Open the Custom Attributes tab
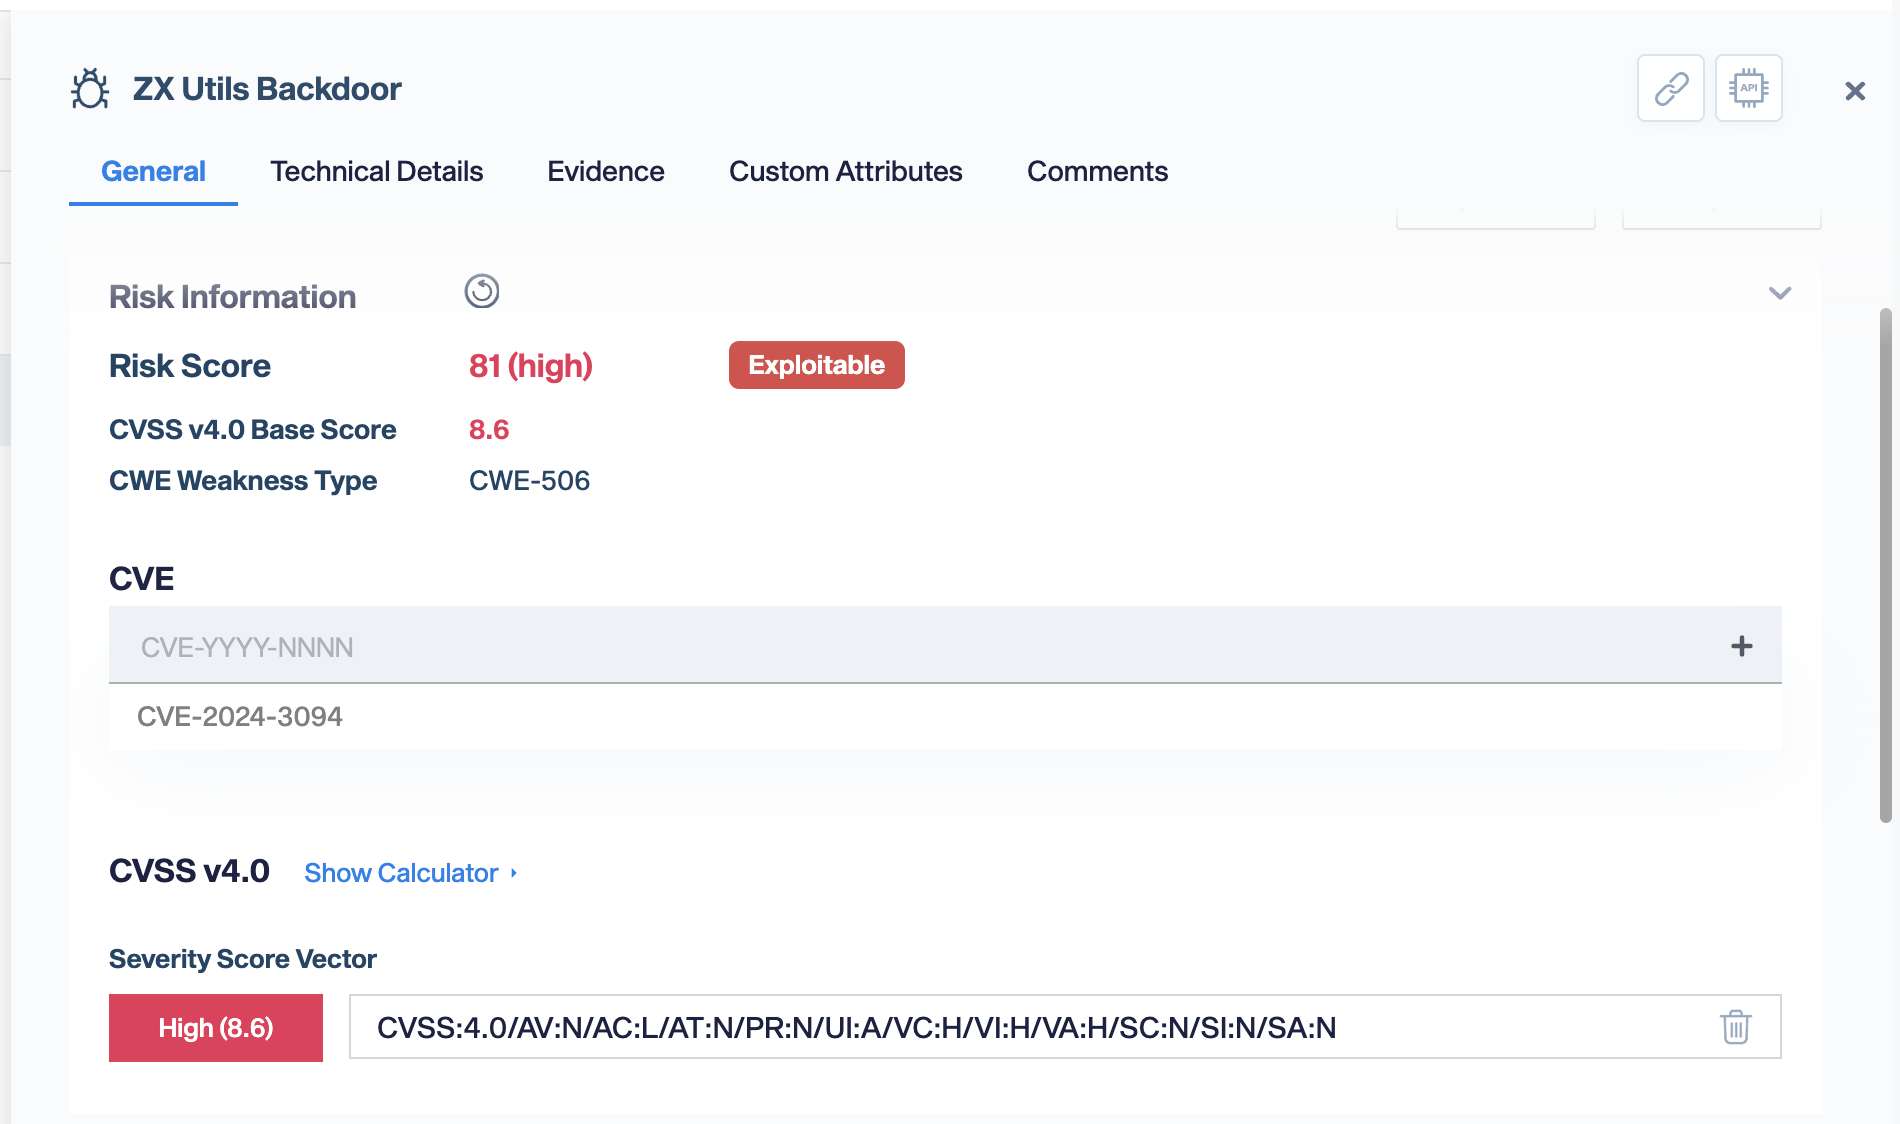Image resolution: width=1900 pixels, height=1124 pixels. point(846,172)
